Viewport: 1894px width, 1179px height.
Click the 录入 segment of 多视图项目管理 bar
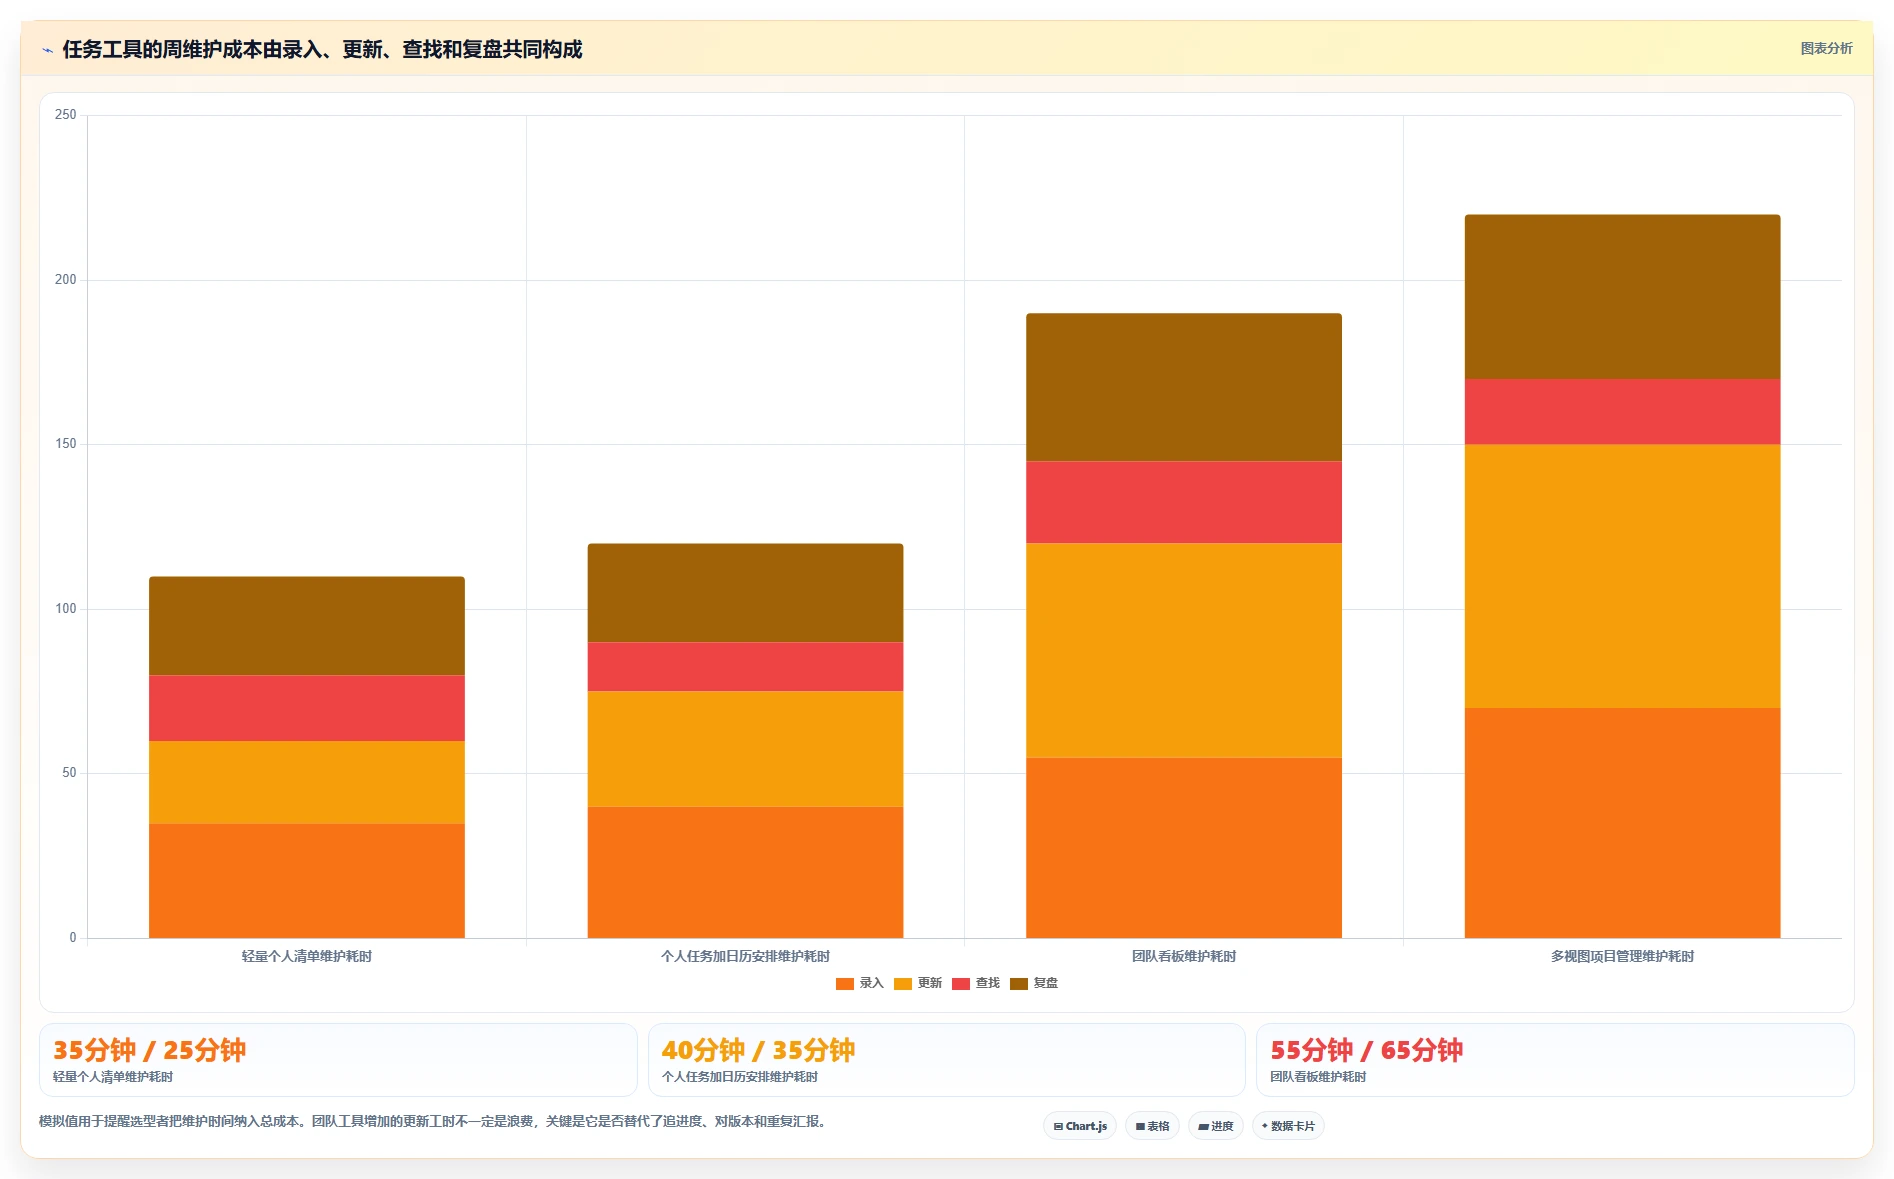click(1622, 823)
